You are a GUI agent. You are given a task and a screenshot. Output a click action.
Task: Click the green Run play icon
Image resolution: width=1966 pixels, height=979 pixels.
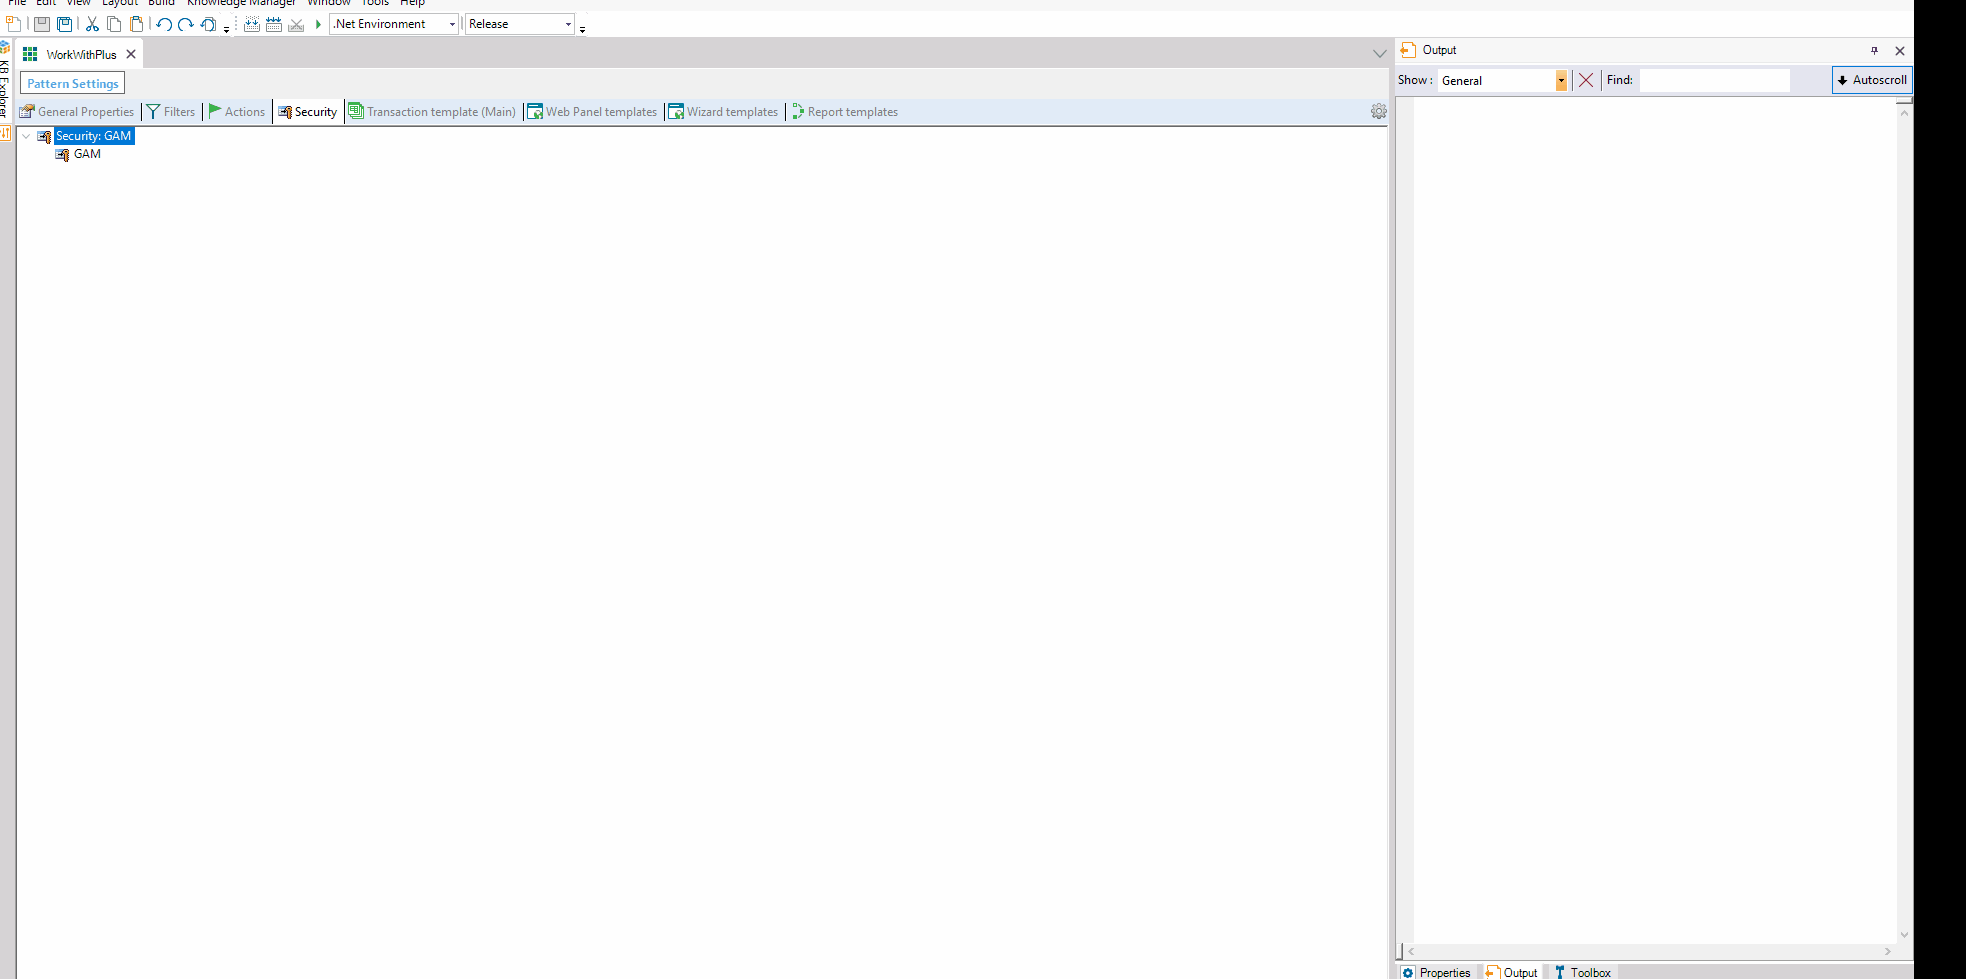[318, 24]
